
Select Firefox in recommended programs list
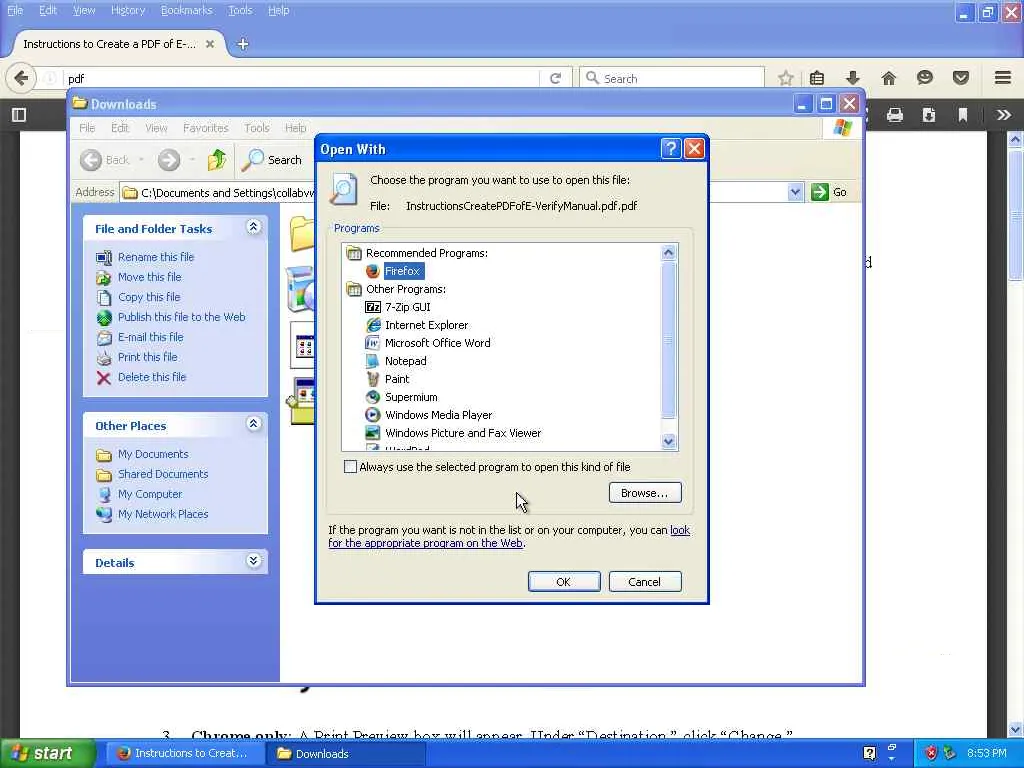403,271
